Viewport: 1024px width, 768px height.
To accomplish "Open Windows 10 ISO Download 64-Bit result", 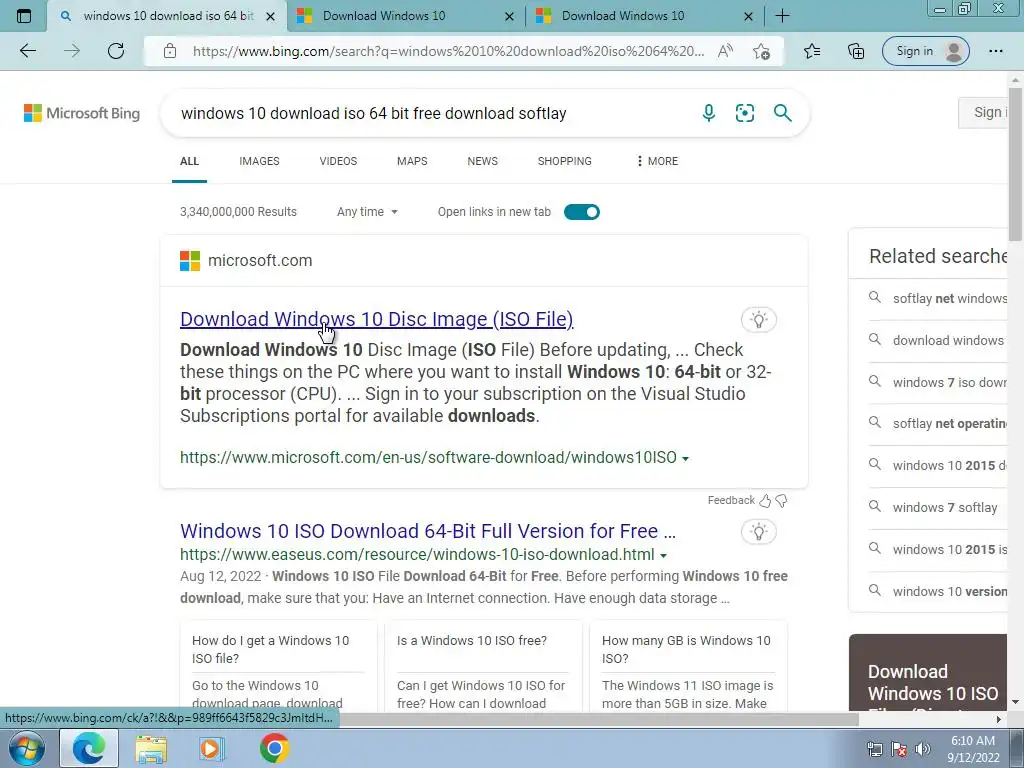I will click(x=428, y=531).
